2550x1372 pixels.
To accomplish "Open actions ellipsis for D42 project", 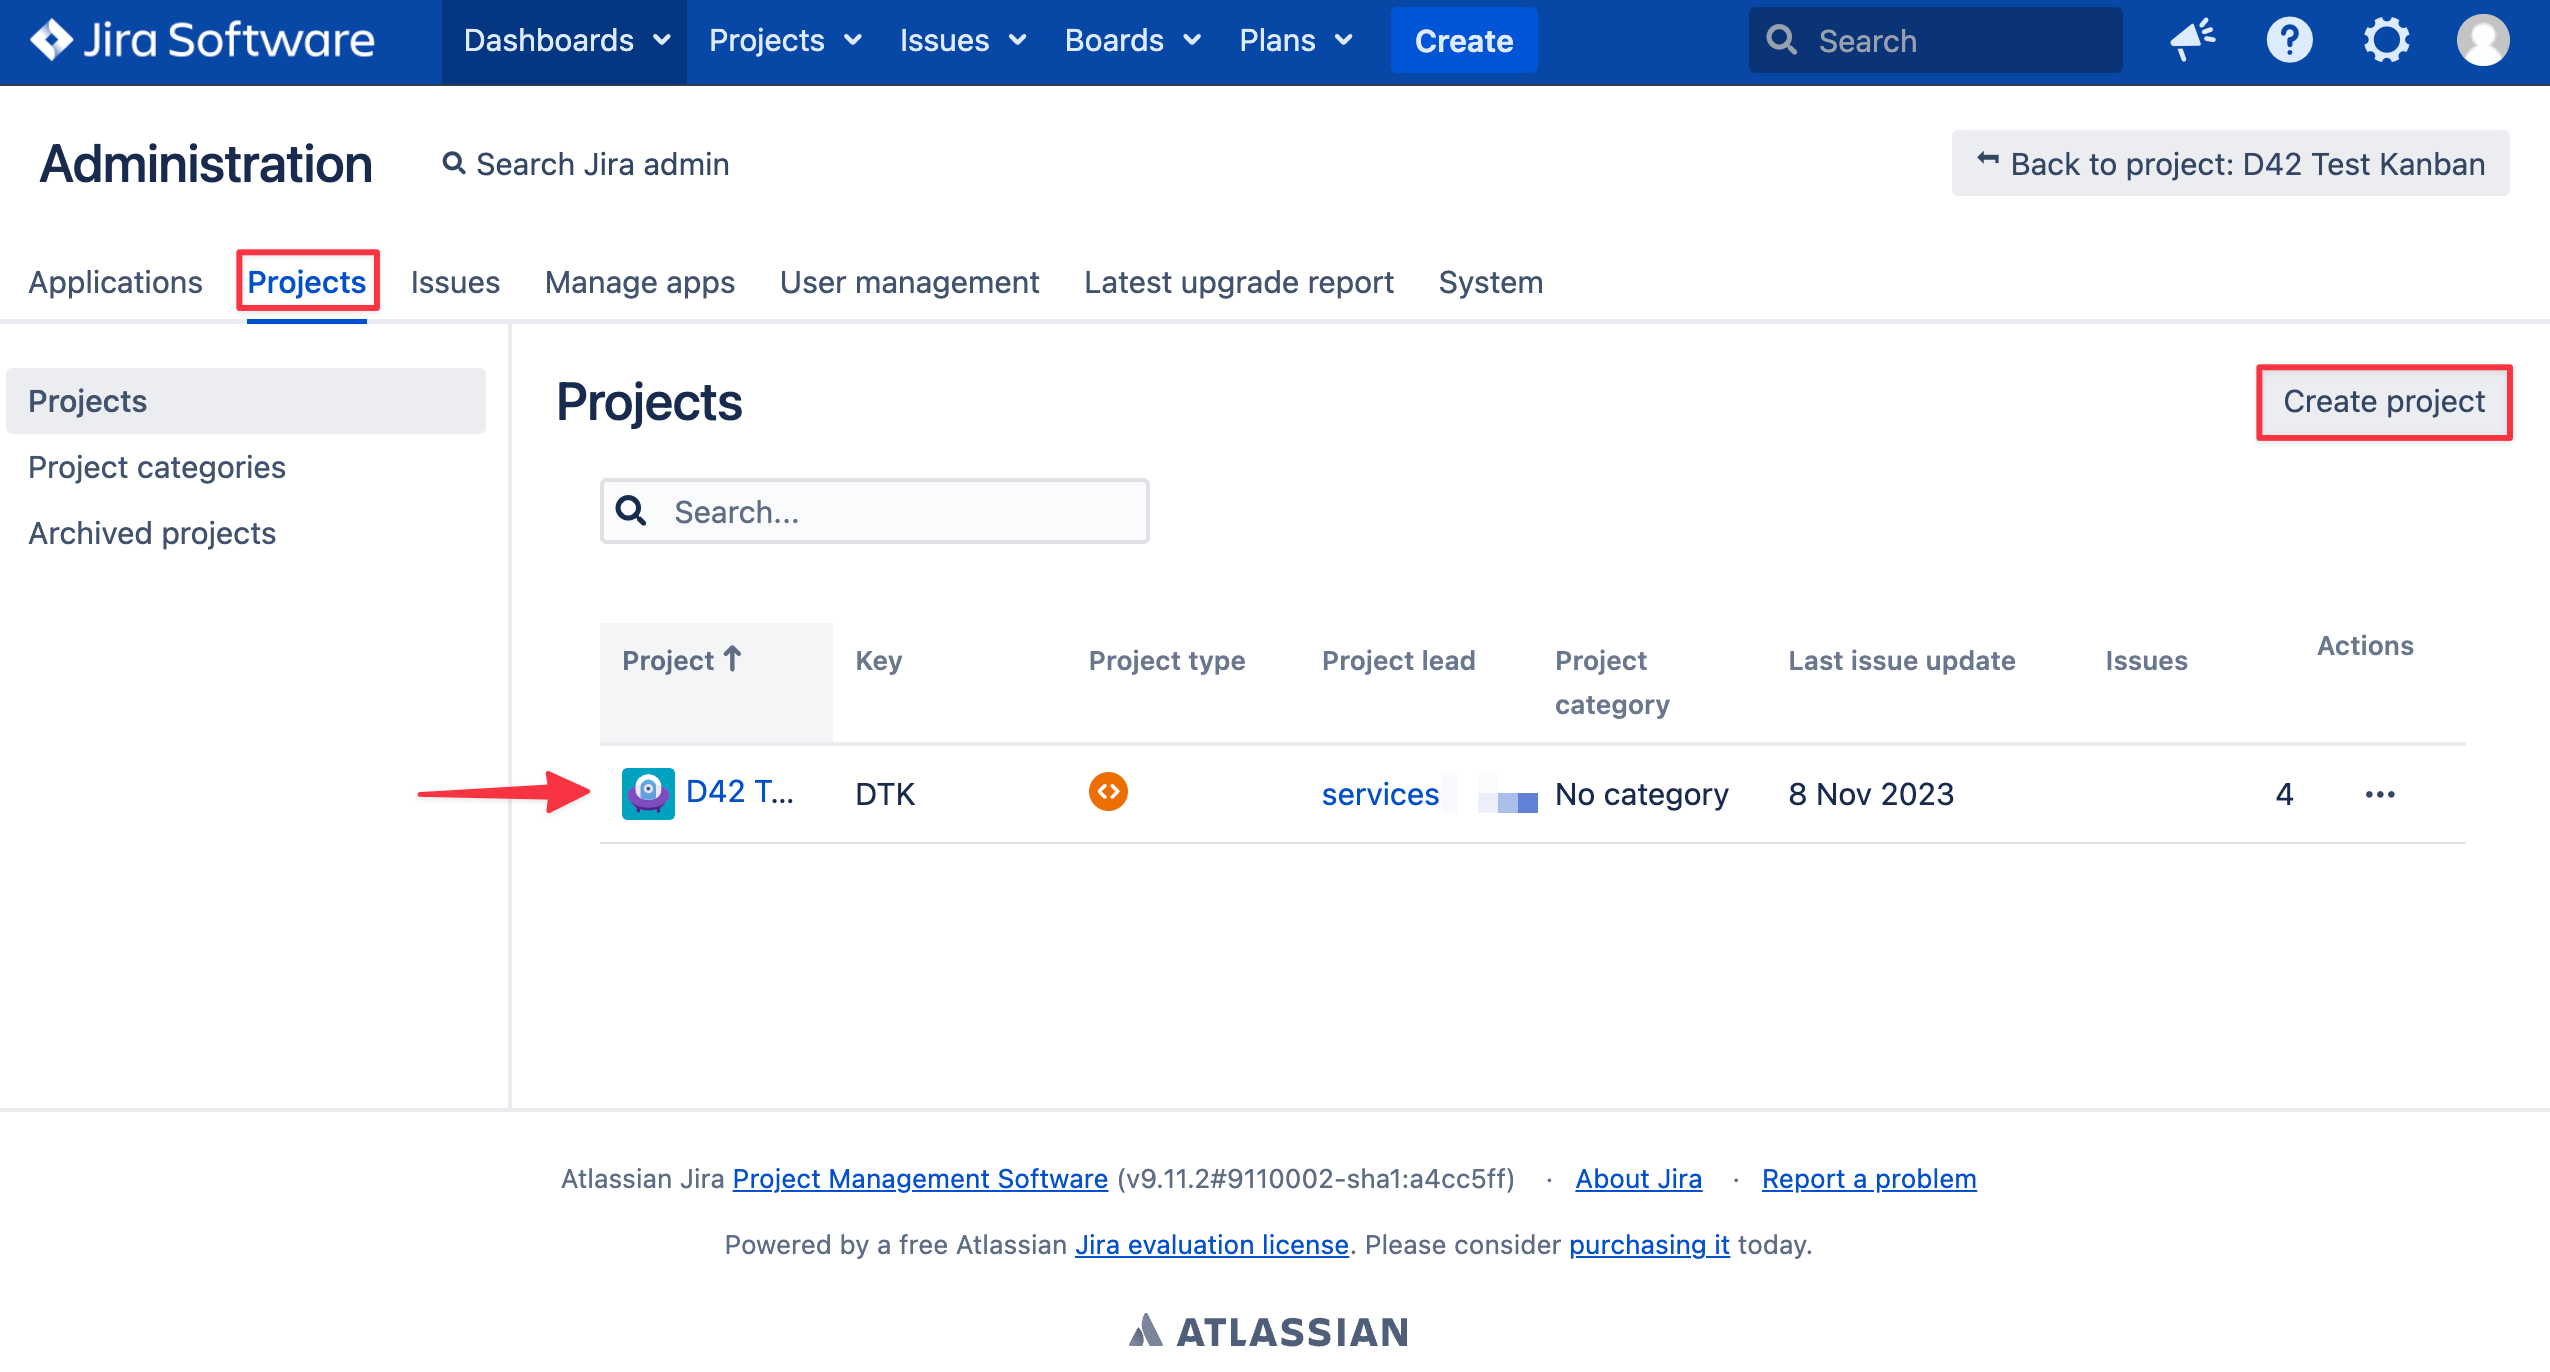I will pyautogui.click(x=2380, y=794).
